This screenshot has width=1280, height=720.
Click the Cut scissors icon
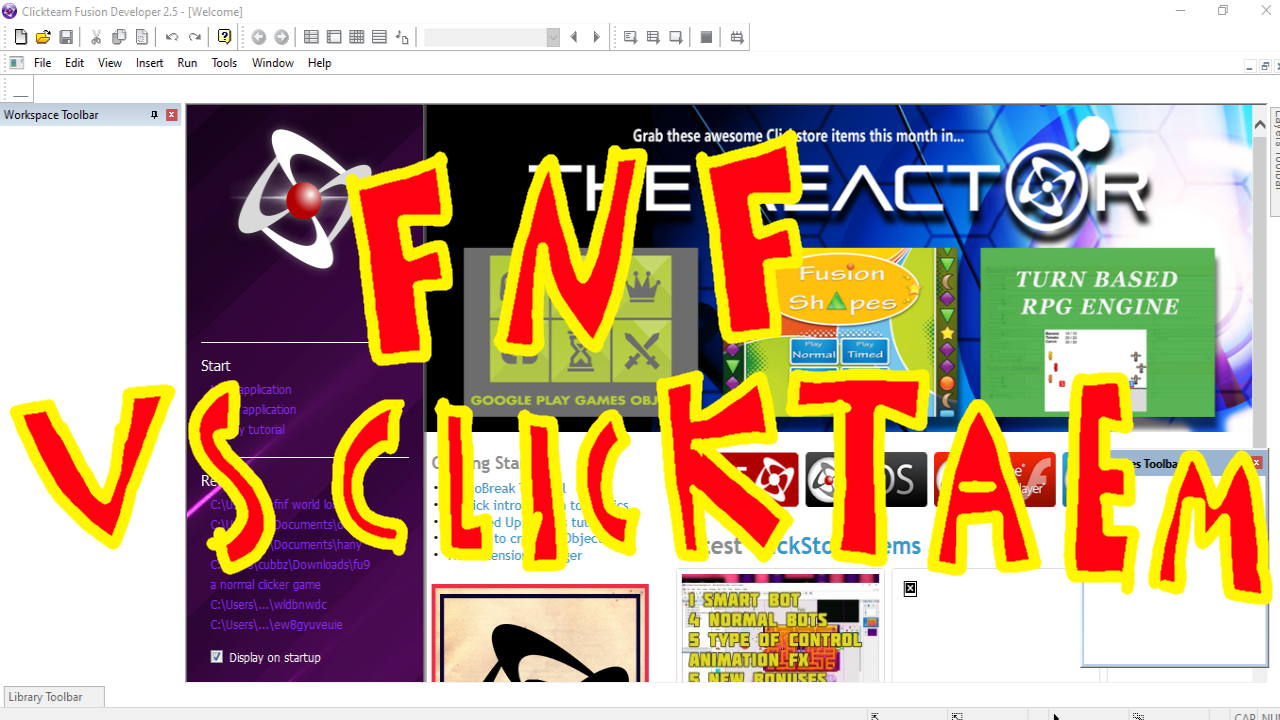point(96,37)
